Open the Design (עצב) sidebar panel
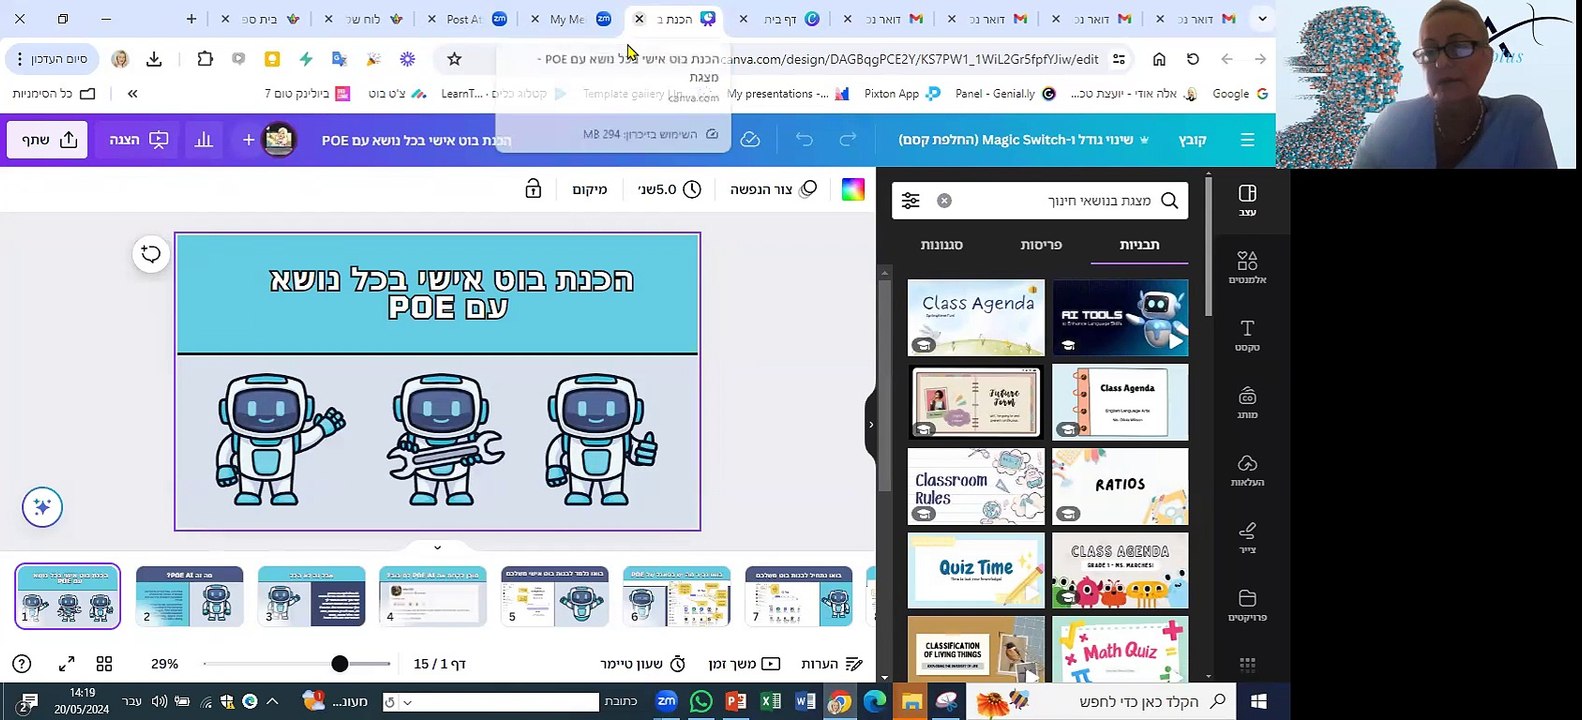 [x=1247, y=200]
